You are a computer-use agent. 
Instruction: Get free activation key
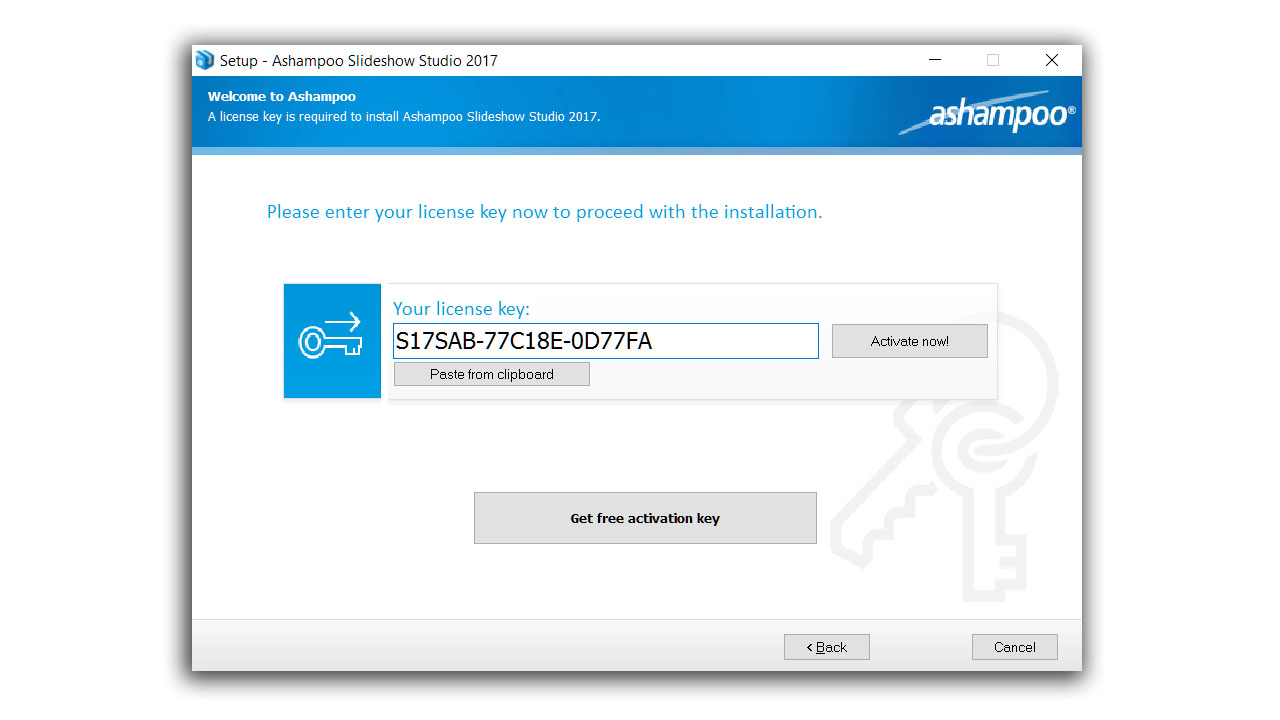[x=645, y=518]
